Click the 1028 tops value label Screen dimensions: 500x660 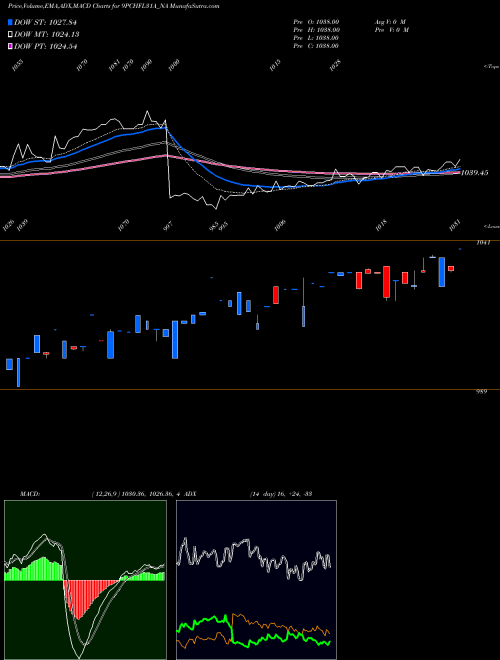[x=335, y=65]
